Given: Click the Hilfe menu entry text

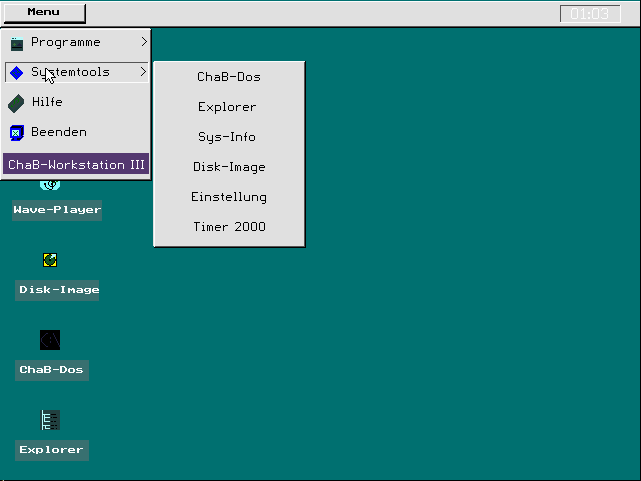Looking at the screenshot, I should (47, 102).
